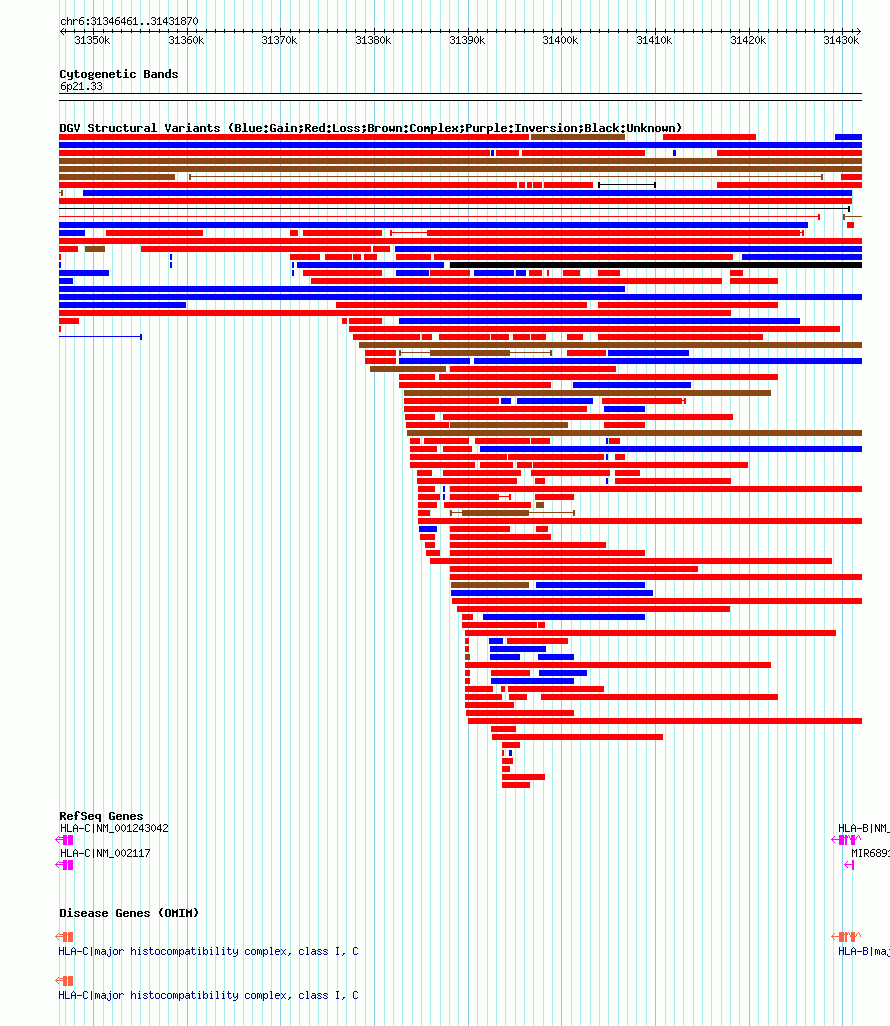
Task: Click the 31360k ruler position label
Action: tap(187, 41)
